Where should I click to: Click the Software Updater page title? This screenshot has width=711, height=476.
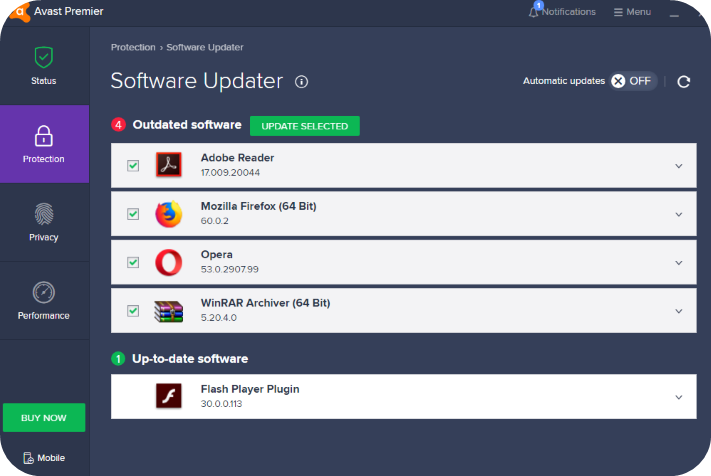coord(197,81)
